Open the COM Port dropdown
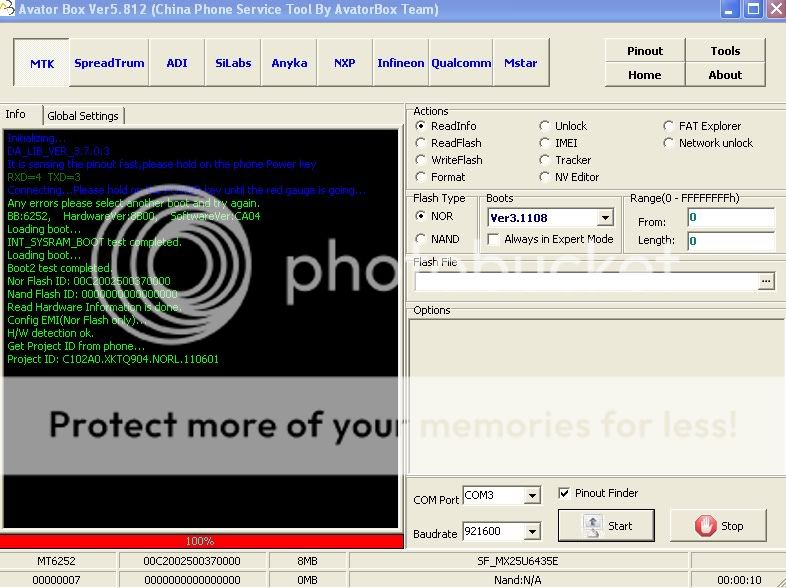 532,496
